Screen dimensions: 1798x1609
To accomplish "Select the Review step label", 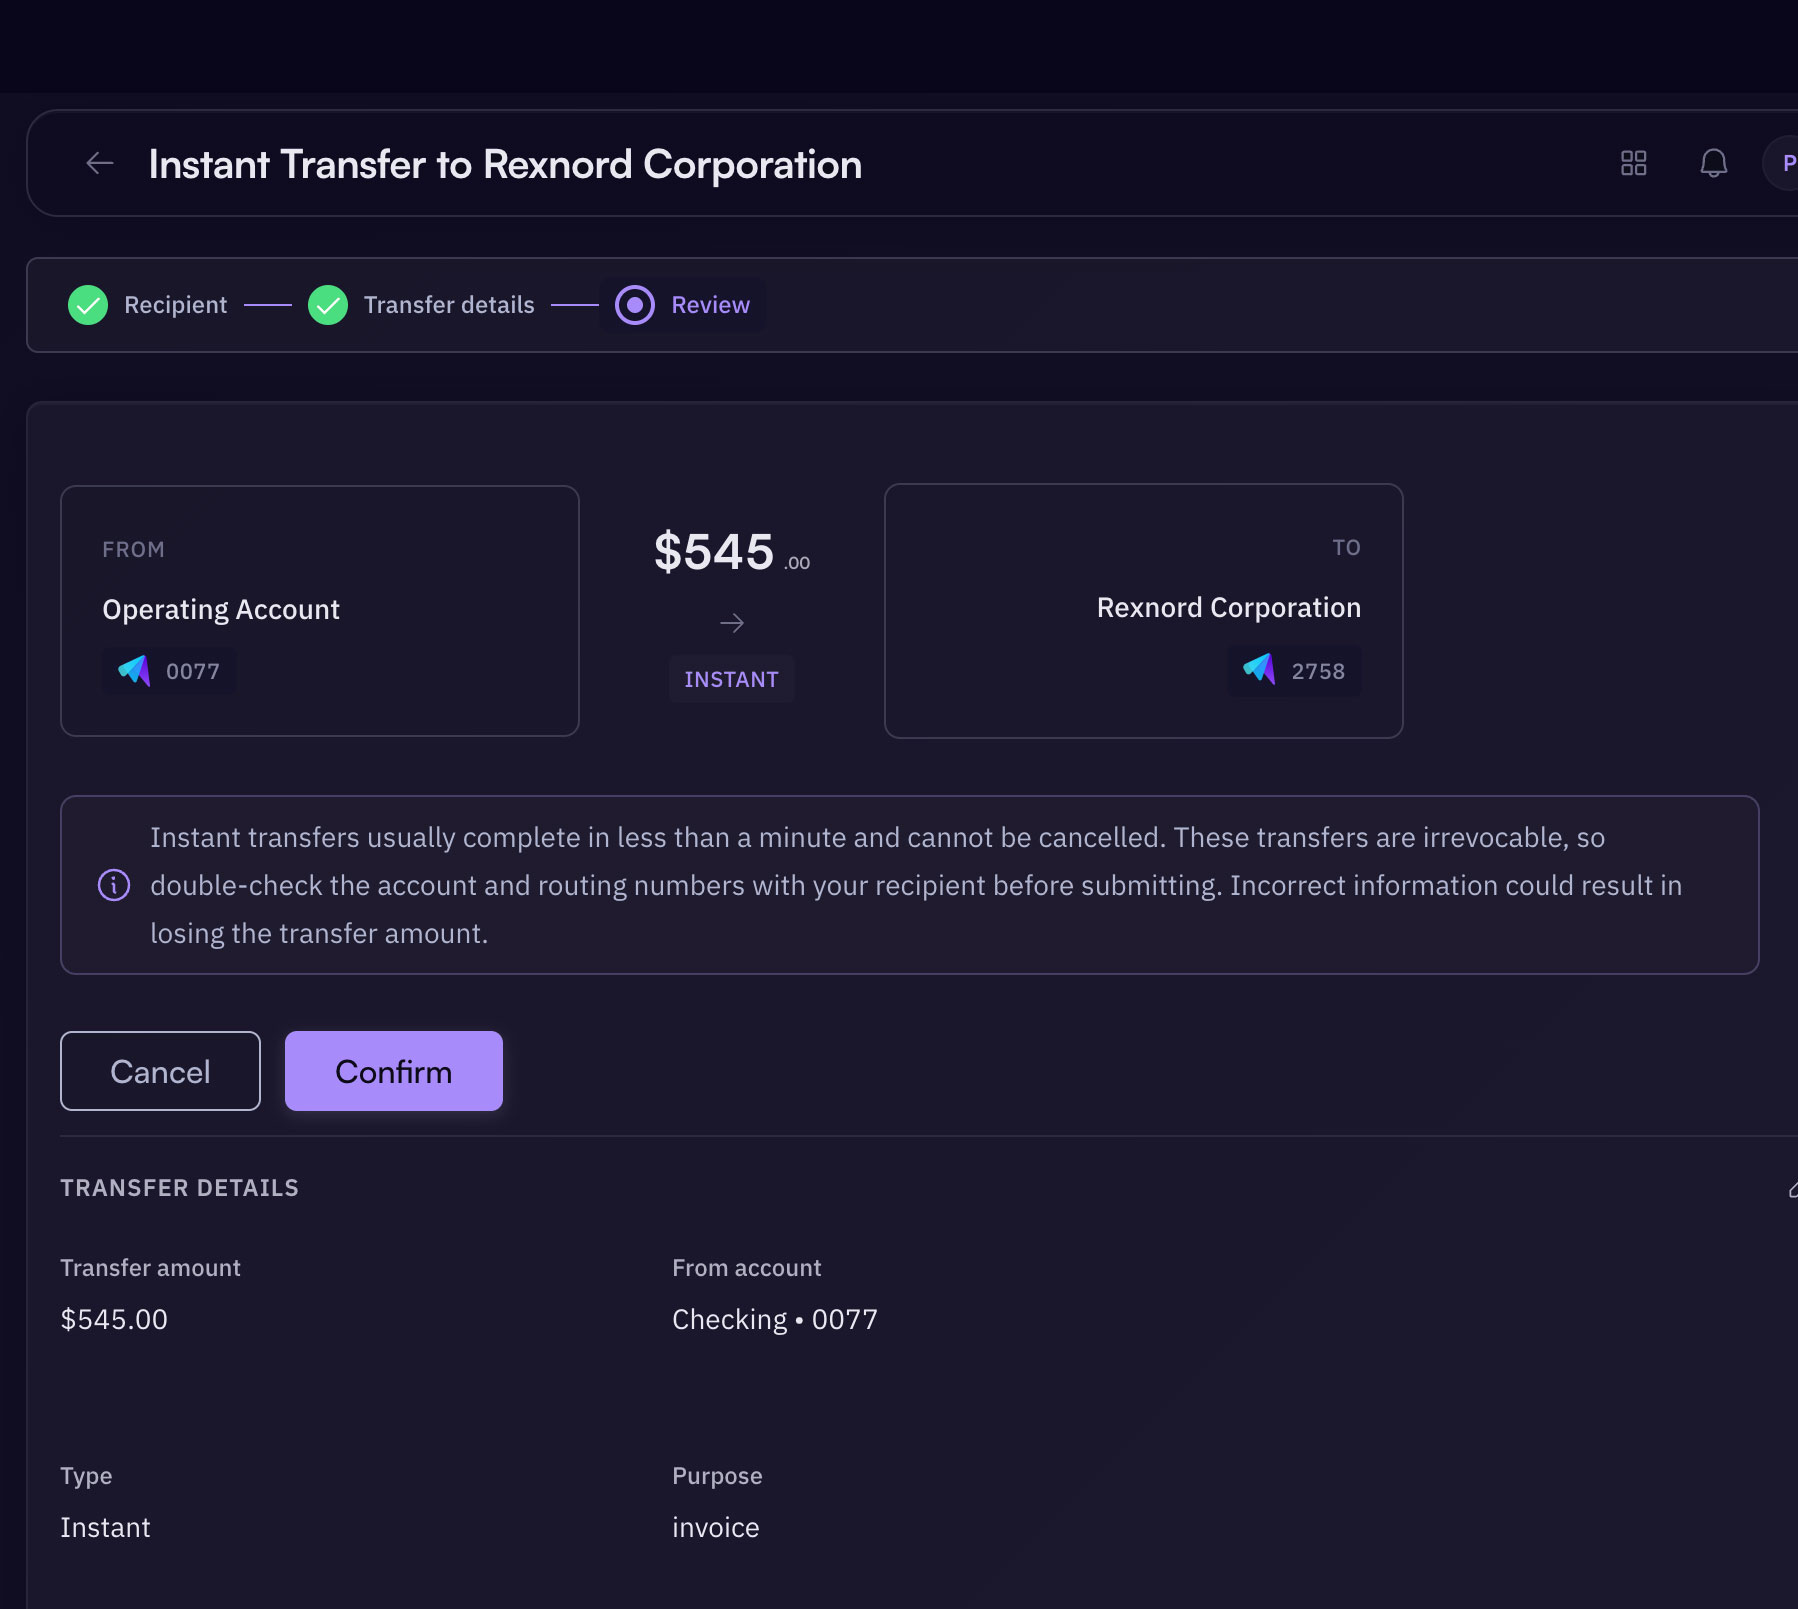I will tap(710, 305).
